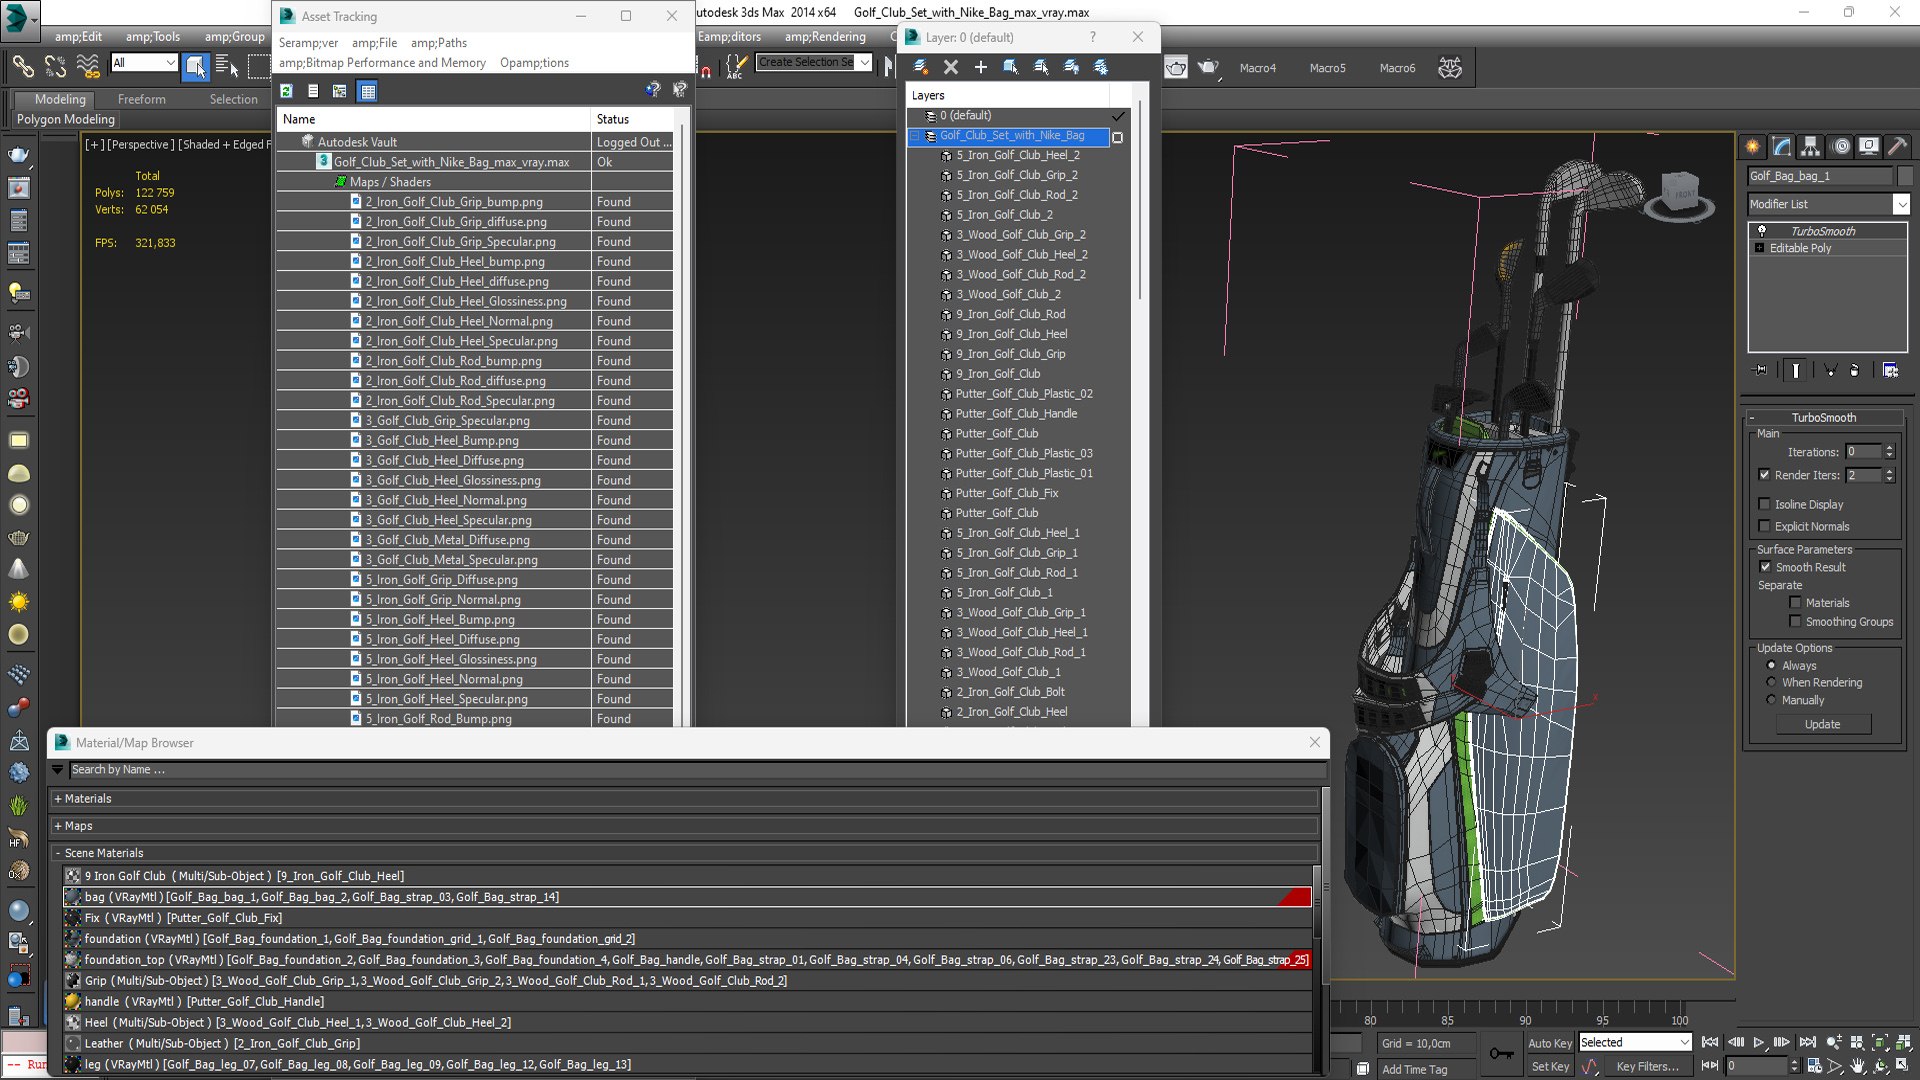Open the Utilities hammer panel icon
The width and height of the screenshot is (1920, 1080).
(1897, 146)
